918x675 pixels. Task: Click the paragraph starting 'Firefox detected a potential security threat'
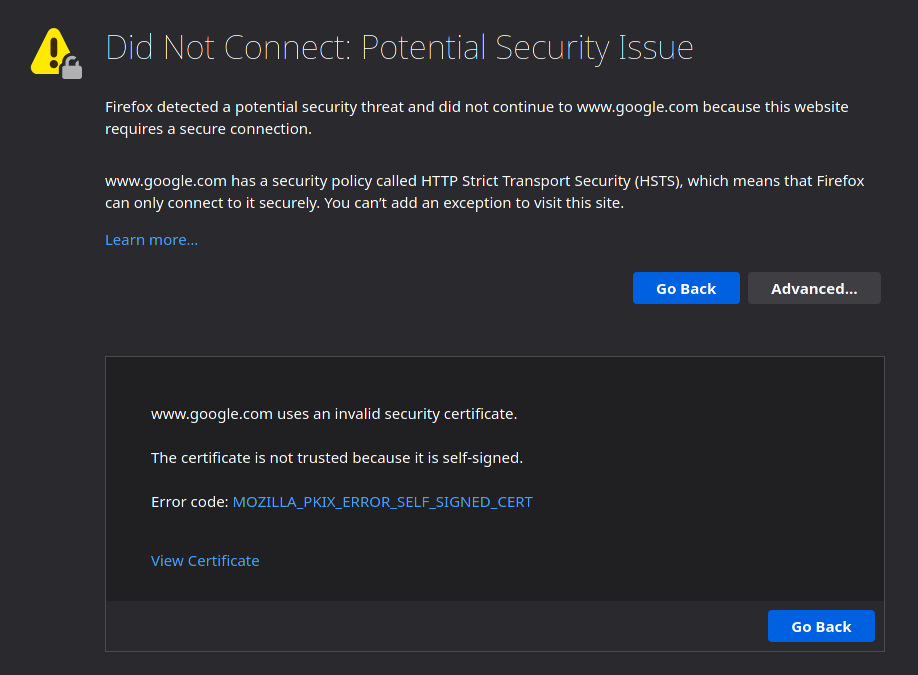pos(477,118)
